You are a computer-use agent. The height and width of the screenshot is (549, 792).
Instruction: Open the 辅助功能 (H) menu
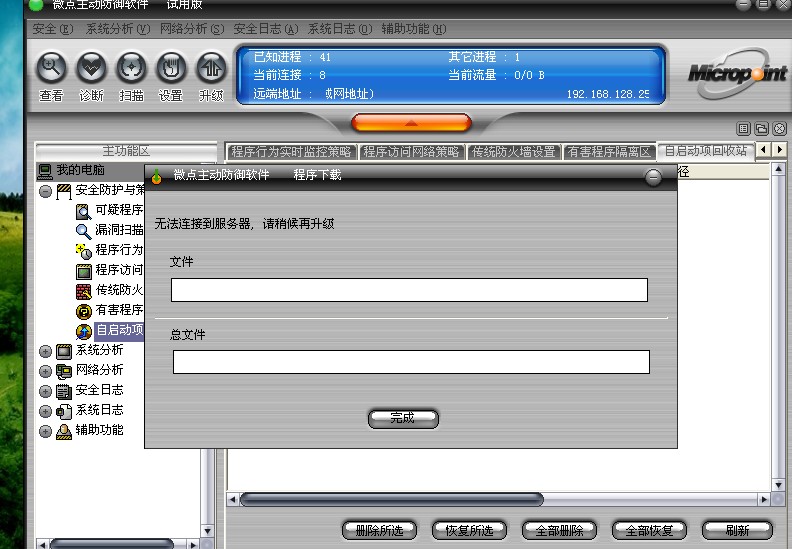pyautogui.click(x=414, y=29)
